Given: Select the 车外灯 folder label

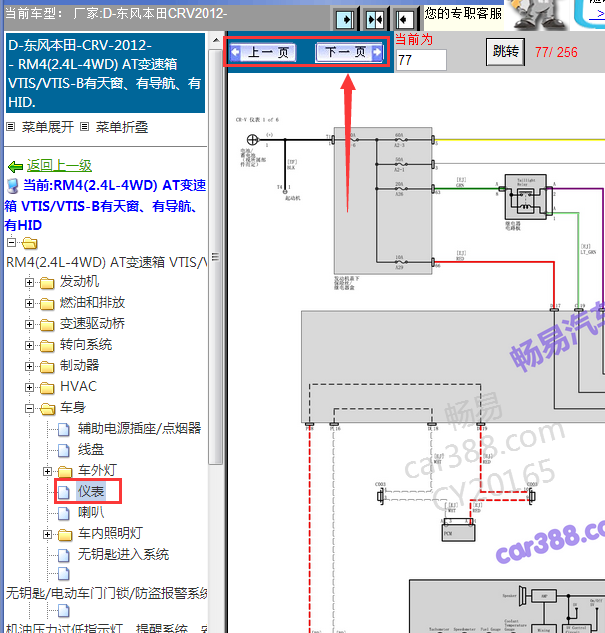Looking at the screenshot, I should tap(98, 470).
